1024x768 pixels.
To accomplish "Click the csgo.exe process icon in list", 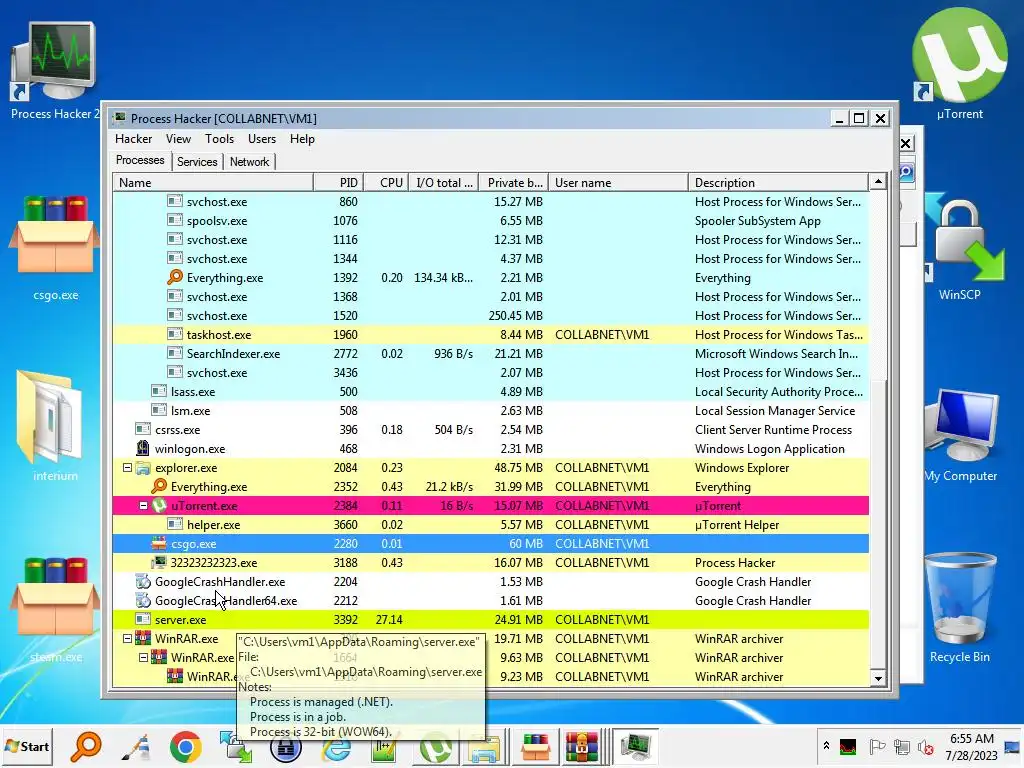I will pos(159,543).
